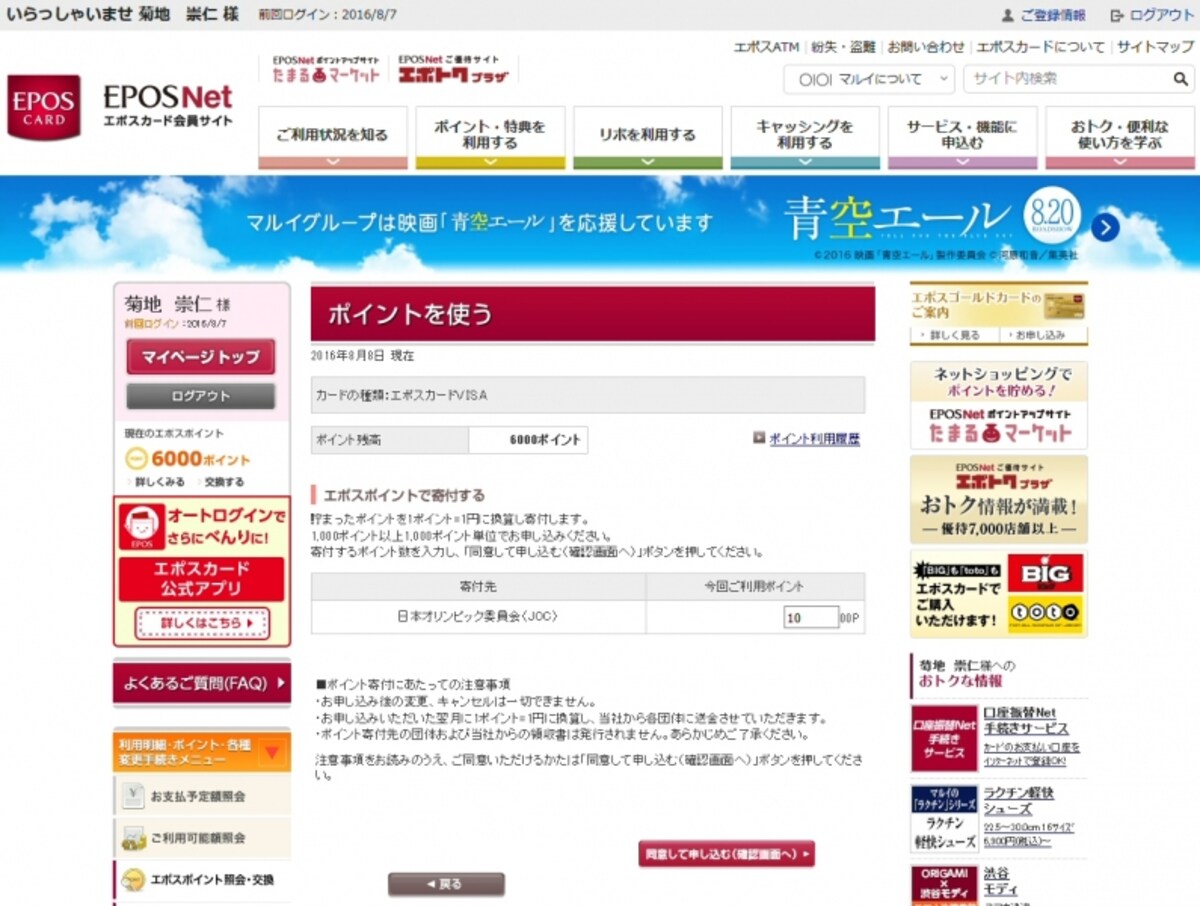
Task: Click the gold coin icon beside 6000ポイント
Action: [137, 459]
